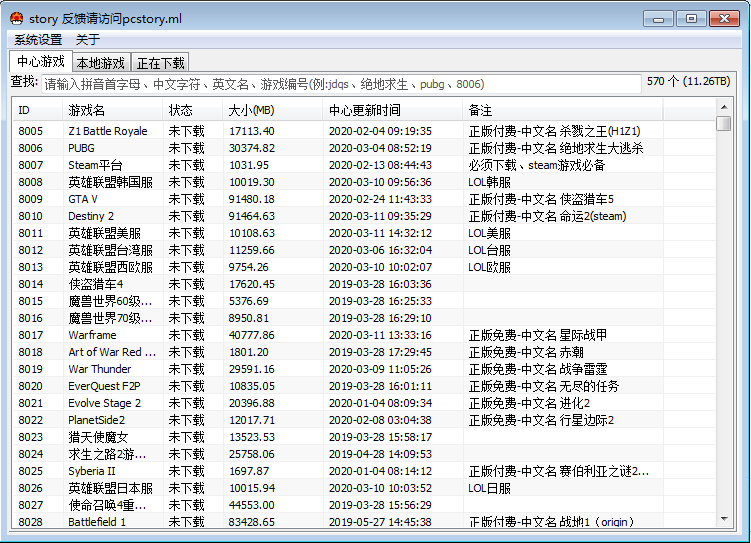Click ID cell 8024
The width and height of the screenshot is (751, 543).
pos(31,454)
